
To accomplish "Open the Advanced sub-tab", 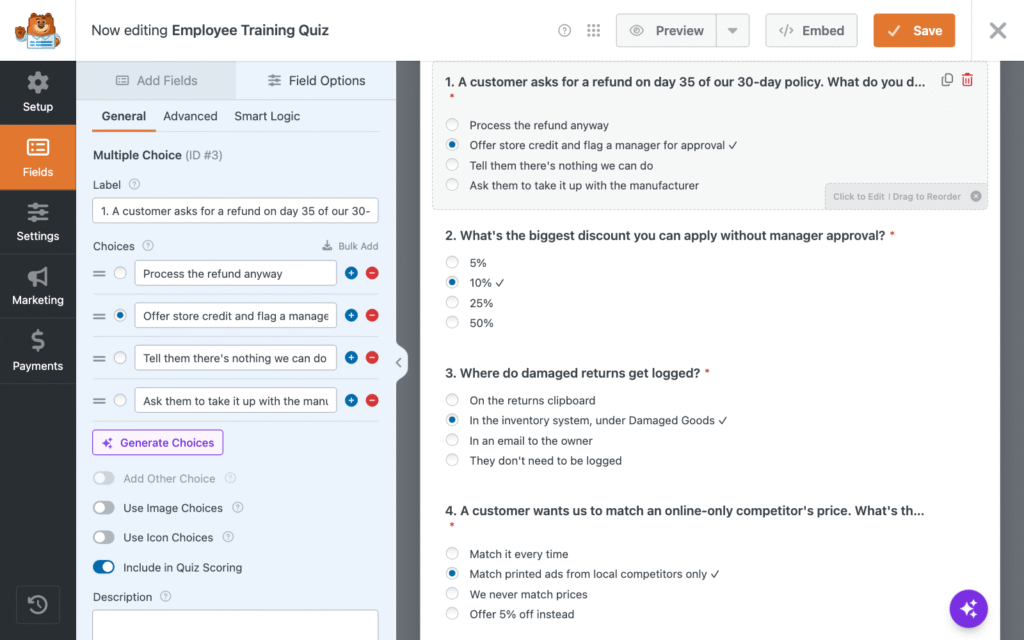I will [x=190, y=116].
